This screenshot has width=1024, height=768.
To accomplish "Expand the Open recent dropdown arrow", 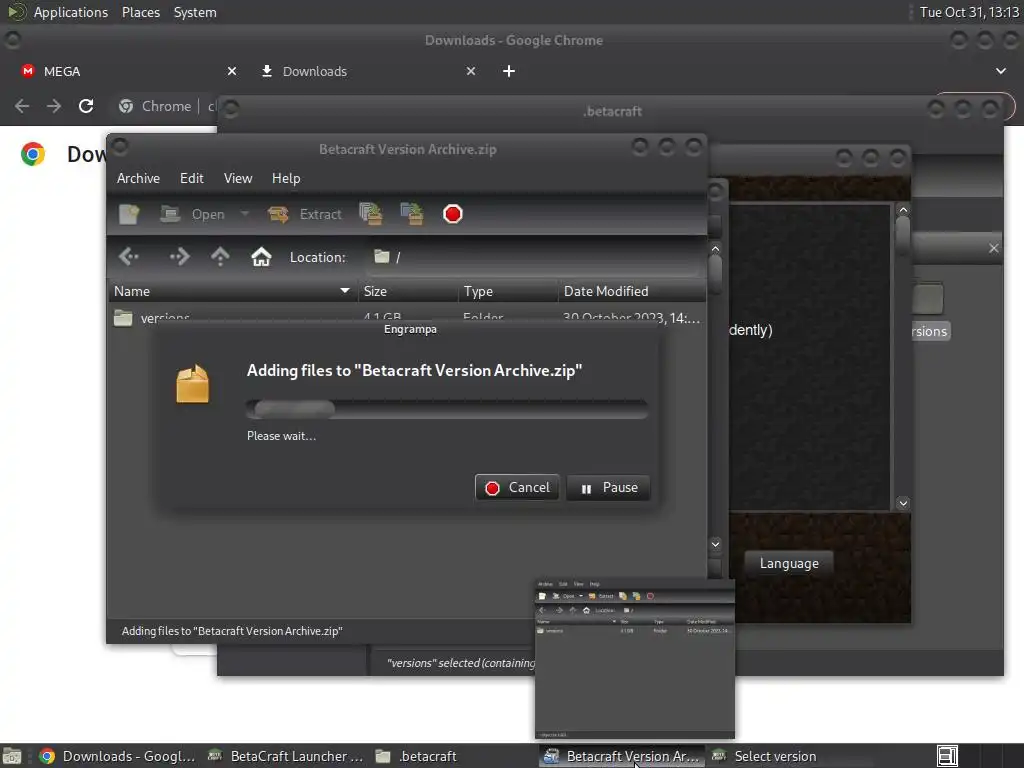I will 245,214.
